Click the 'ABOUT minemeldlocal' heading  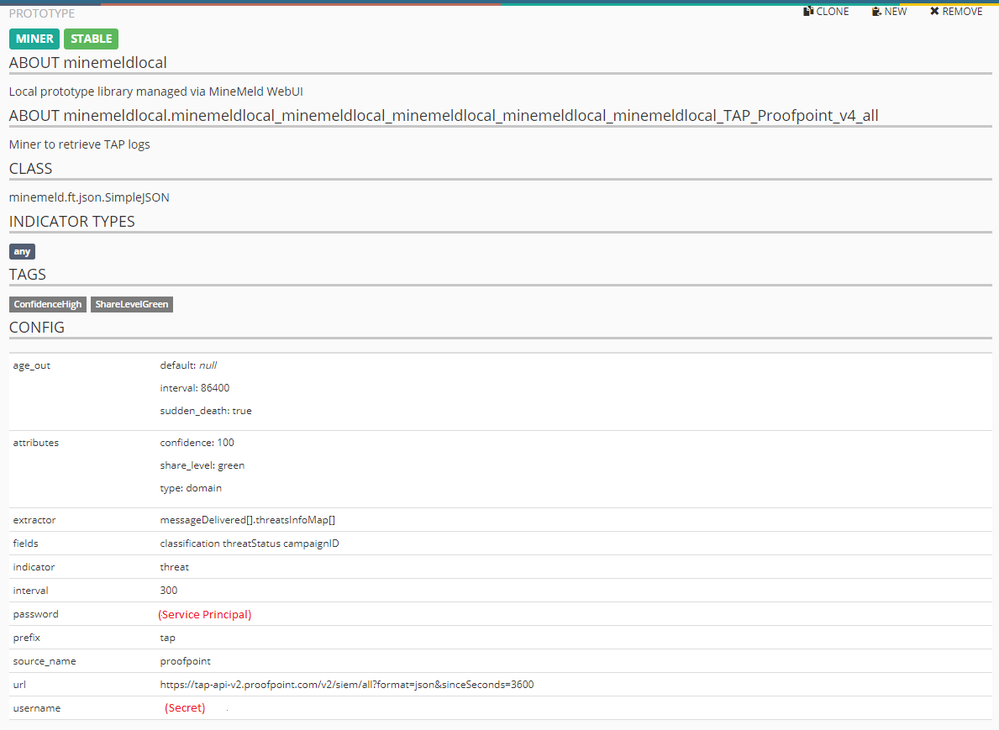88,62
